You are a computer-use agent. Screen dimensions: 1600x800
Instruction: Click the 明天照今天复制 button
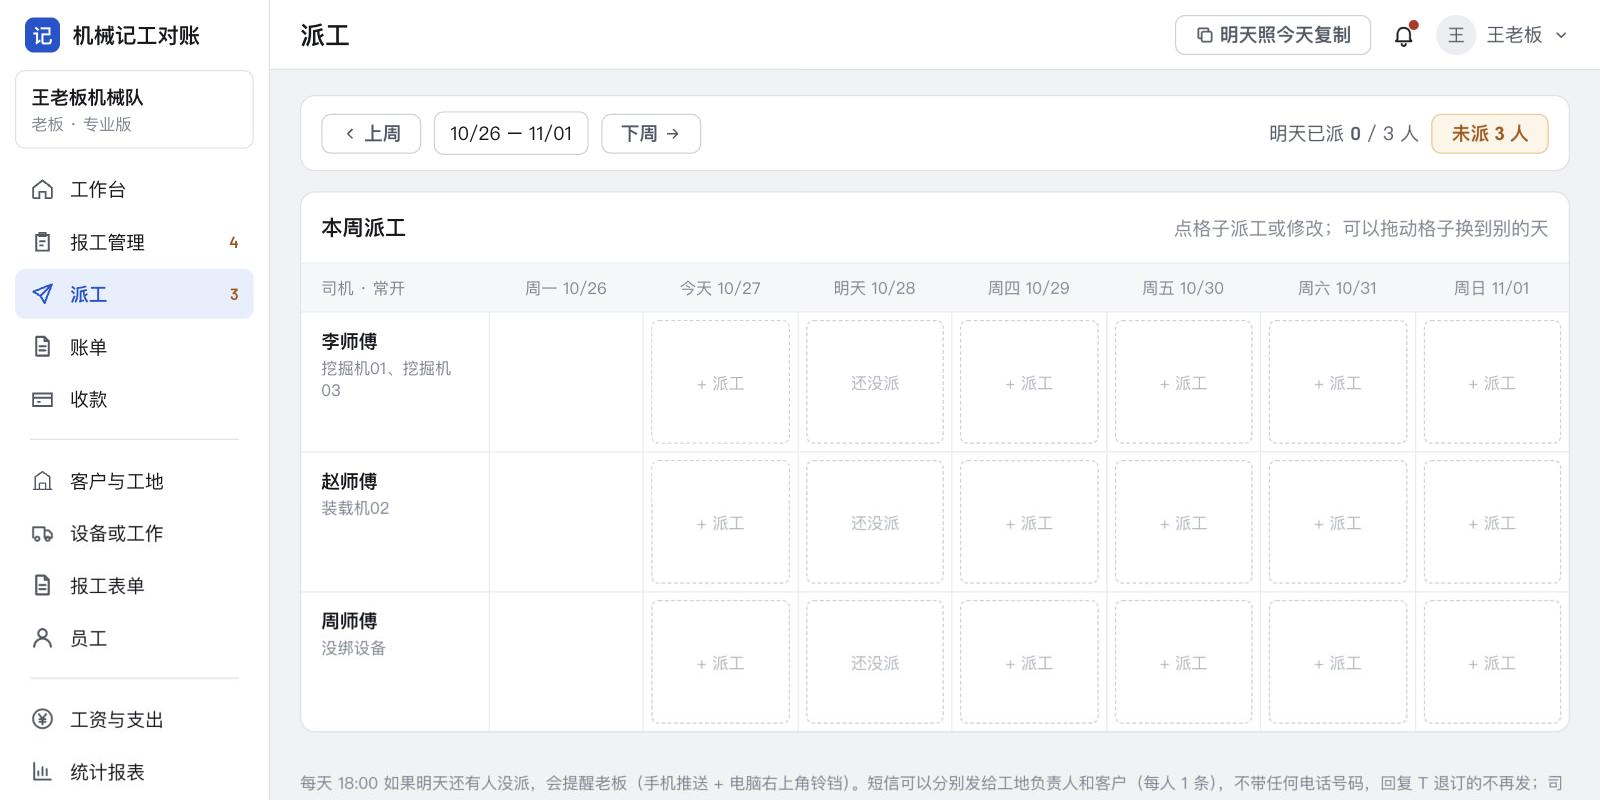pos(1272,35)
